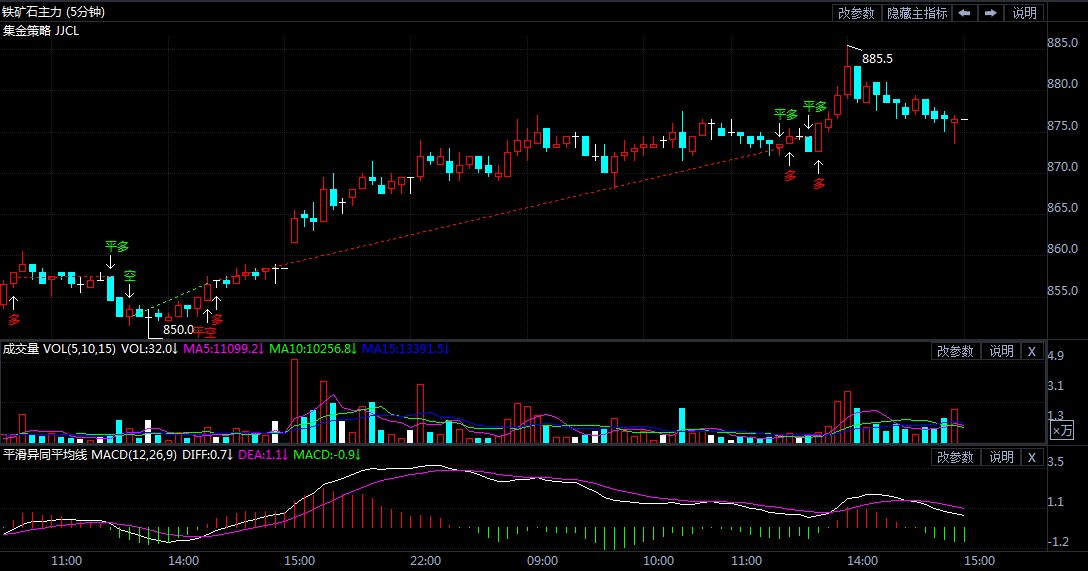Open 改参数 for the MACD panel

coord(955,457)
